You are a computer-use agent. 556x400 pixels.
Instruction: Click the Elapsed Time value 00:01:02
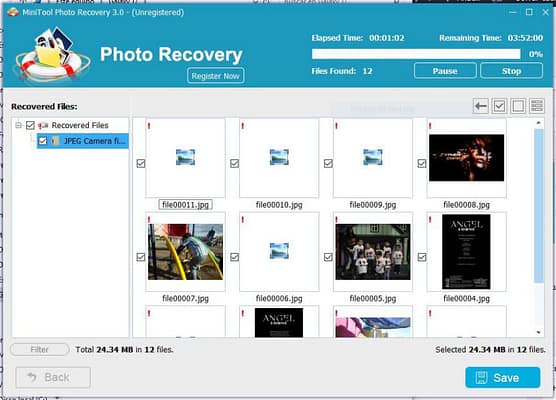click(x=387, y=38)
